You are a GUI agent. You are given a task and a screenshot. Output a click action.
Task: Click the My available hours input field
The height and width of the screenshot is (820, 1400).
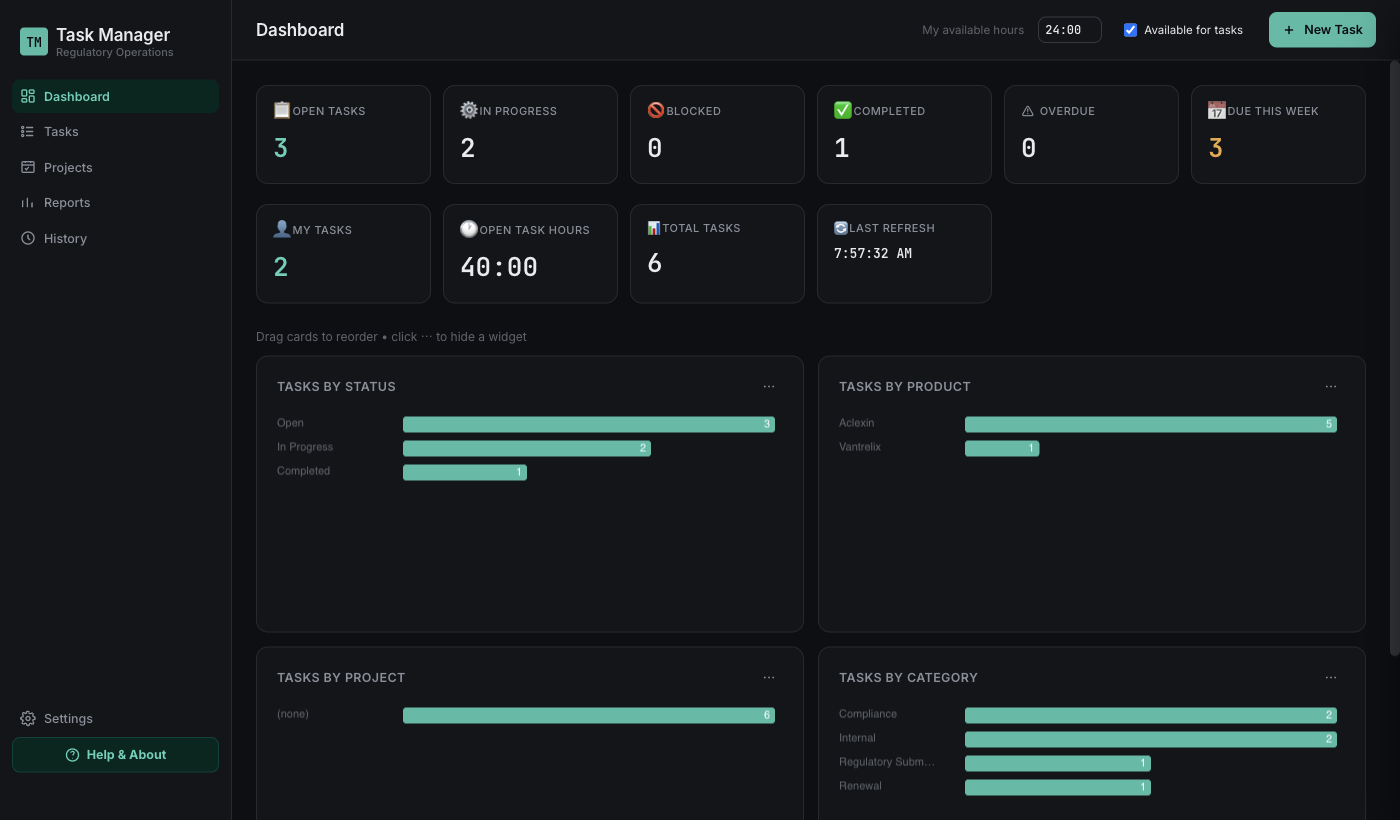[1070, 30]
